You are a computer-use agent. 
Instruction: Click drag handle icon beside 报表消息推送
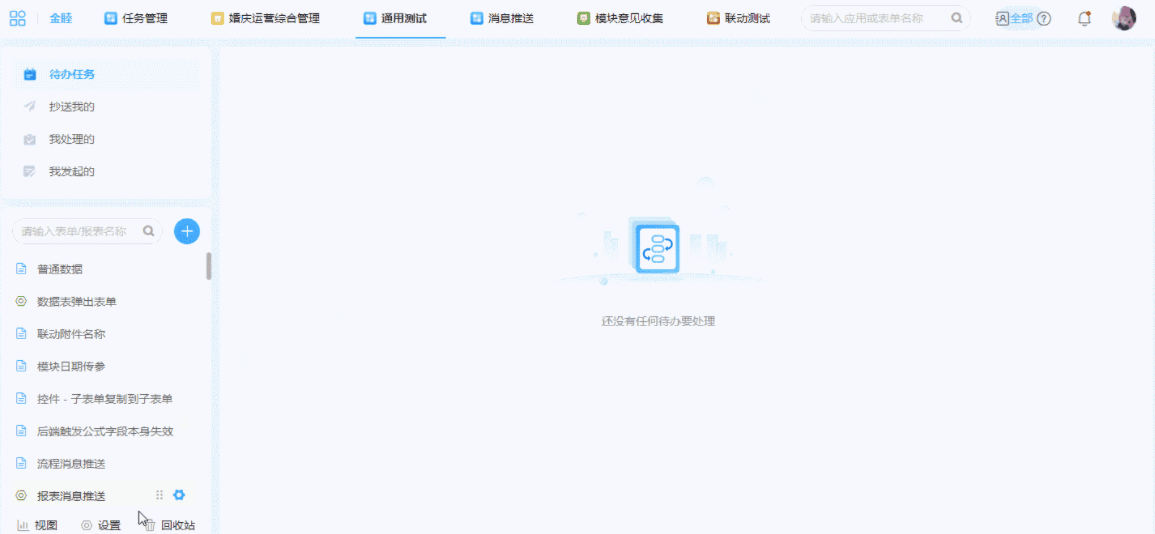[159, 495]
